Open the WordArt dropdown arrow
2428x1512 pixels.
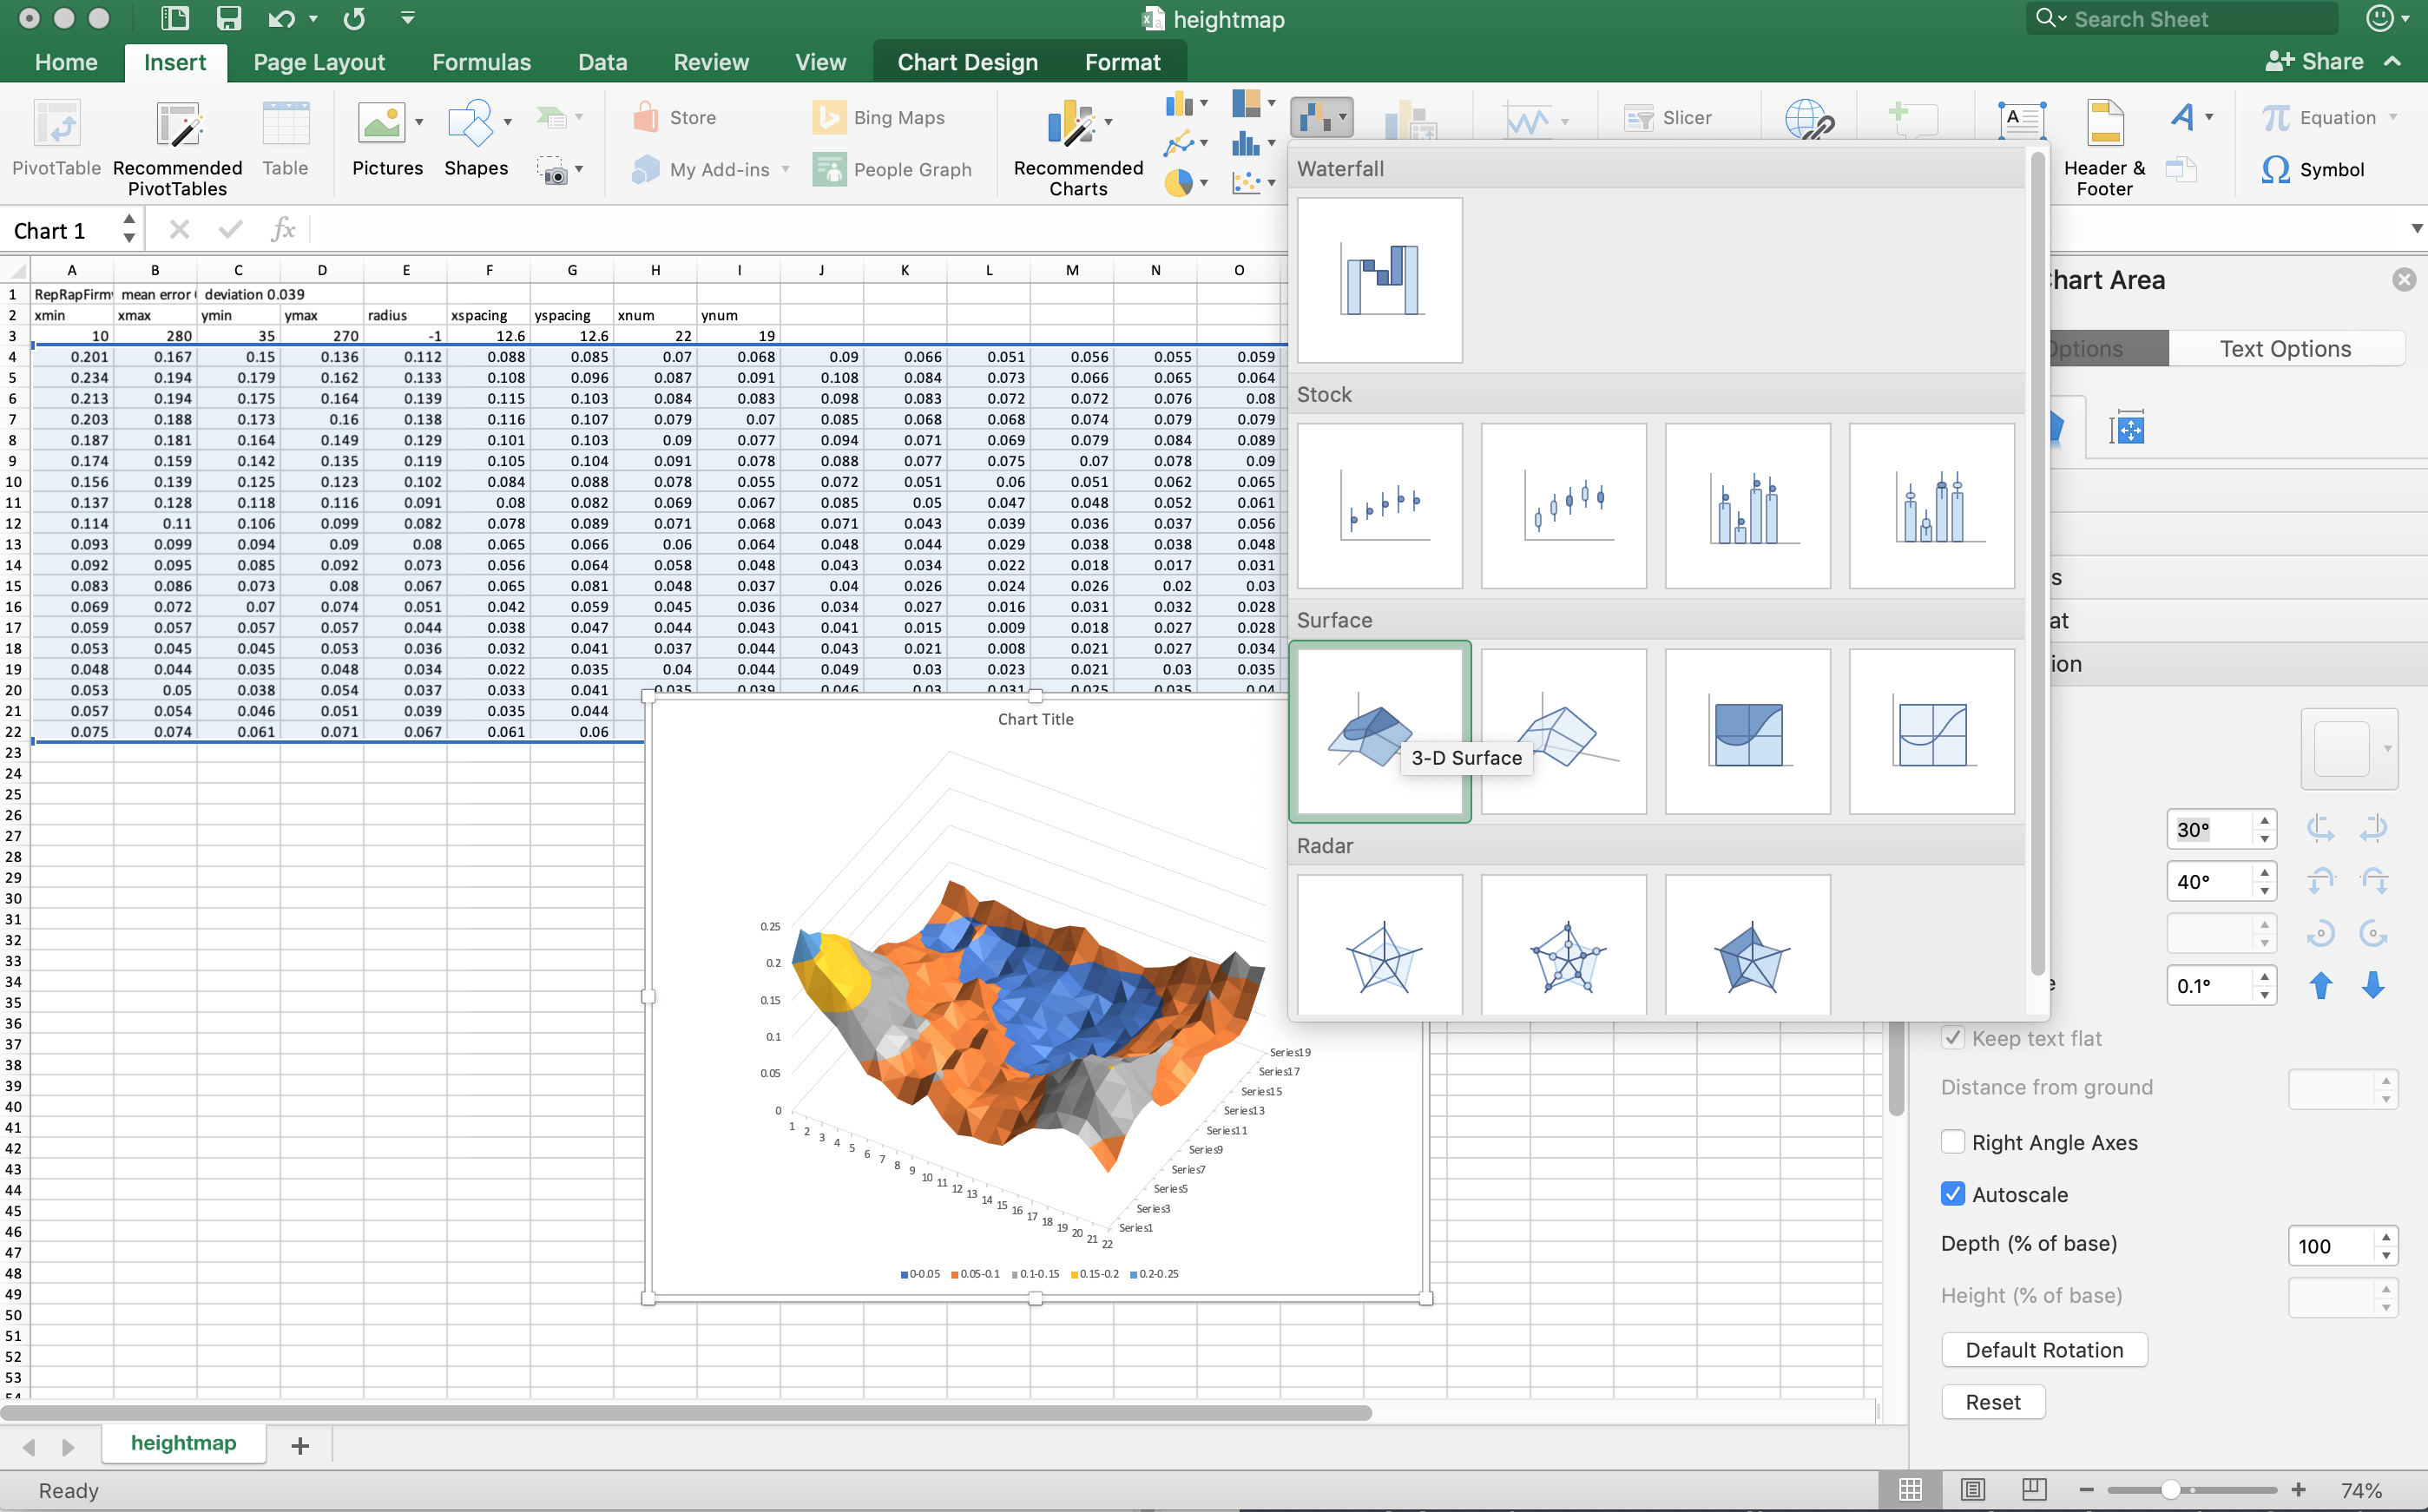[x=2209, y=117]
